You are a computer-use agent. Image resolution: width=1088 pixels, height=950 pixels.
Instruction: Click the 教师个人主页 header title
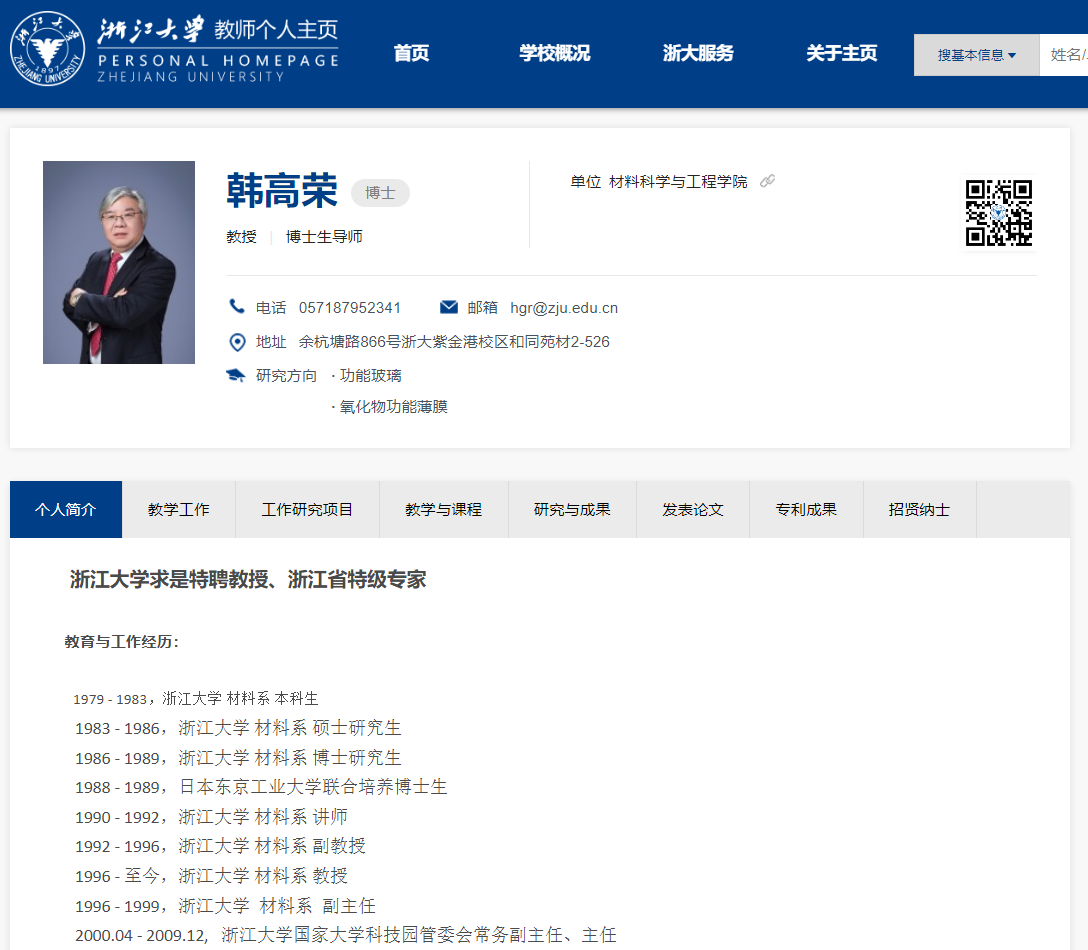click(275, 29)
